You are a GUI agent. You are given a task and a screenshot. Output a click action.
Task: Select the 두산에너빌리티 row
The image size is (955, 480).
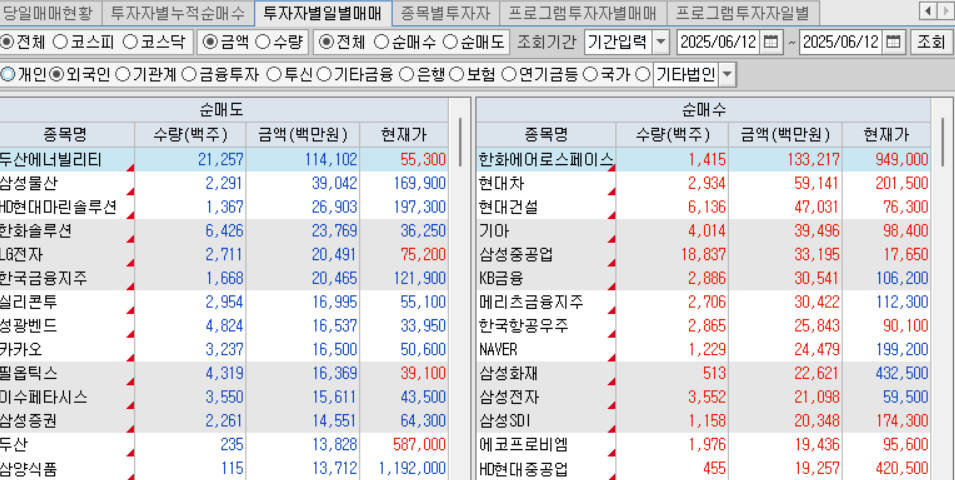click(224, 160)
